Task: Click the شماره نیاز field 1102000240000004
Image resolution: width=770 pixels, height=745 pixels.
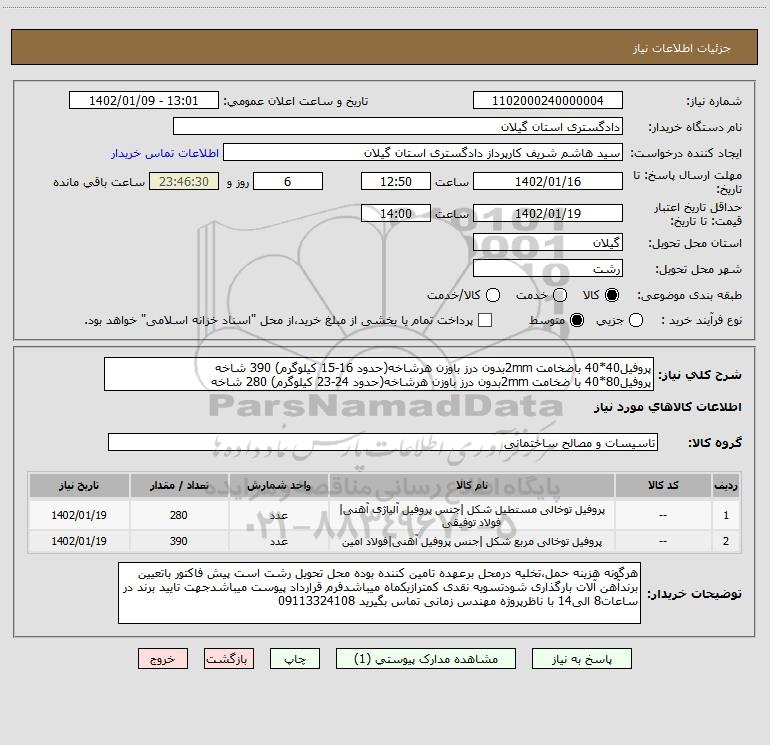Action: point(548,101)
